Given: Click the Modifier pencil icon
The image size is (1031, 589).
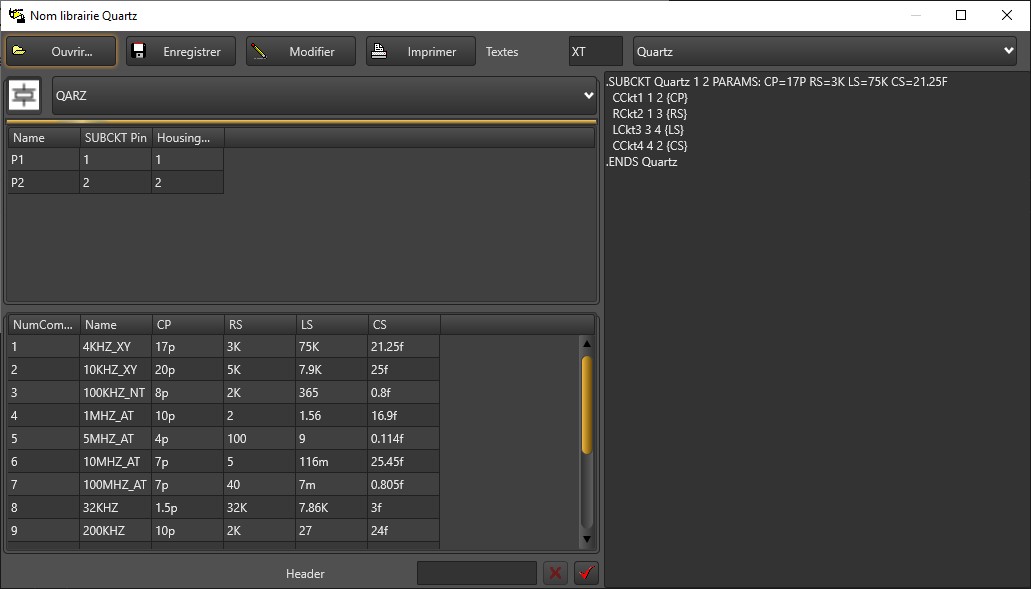Looking at the screenshot, I should click(259, 51).
